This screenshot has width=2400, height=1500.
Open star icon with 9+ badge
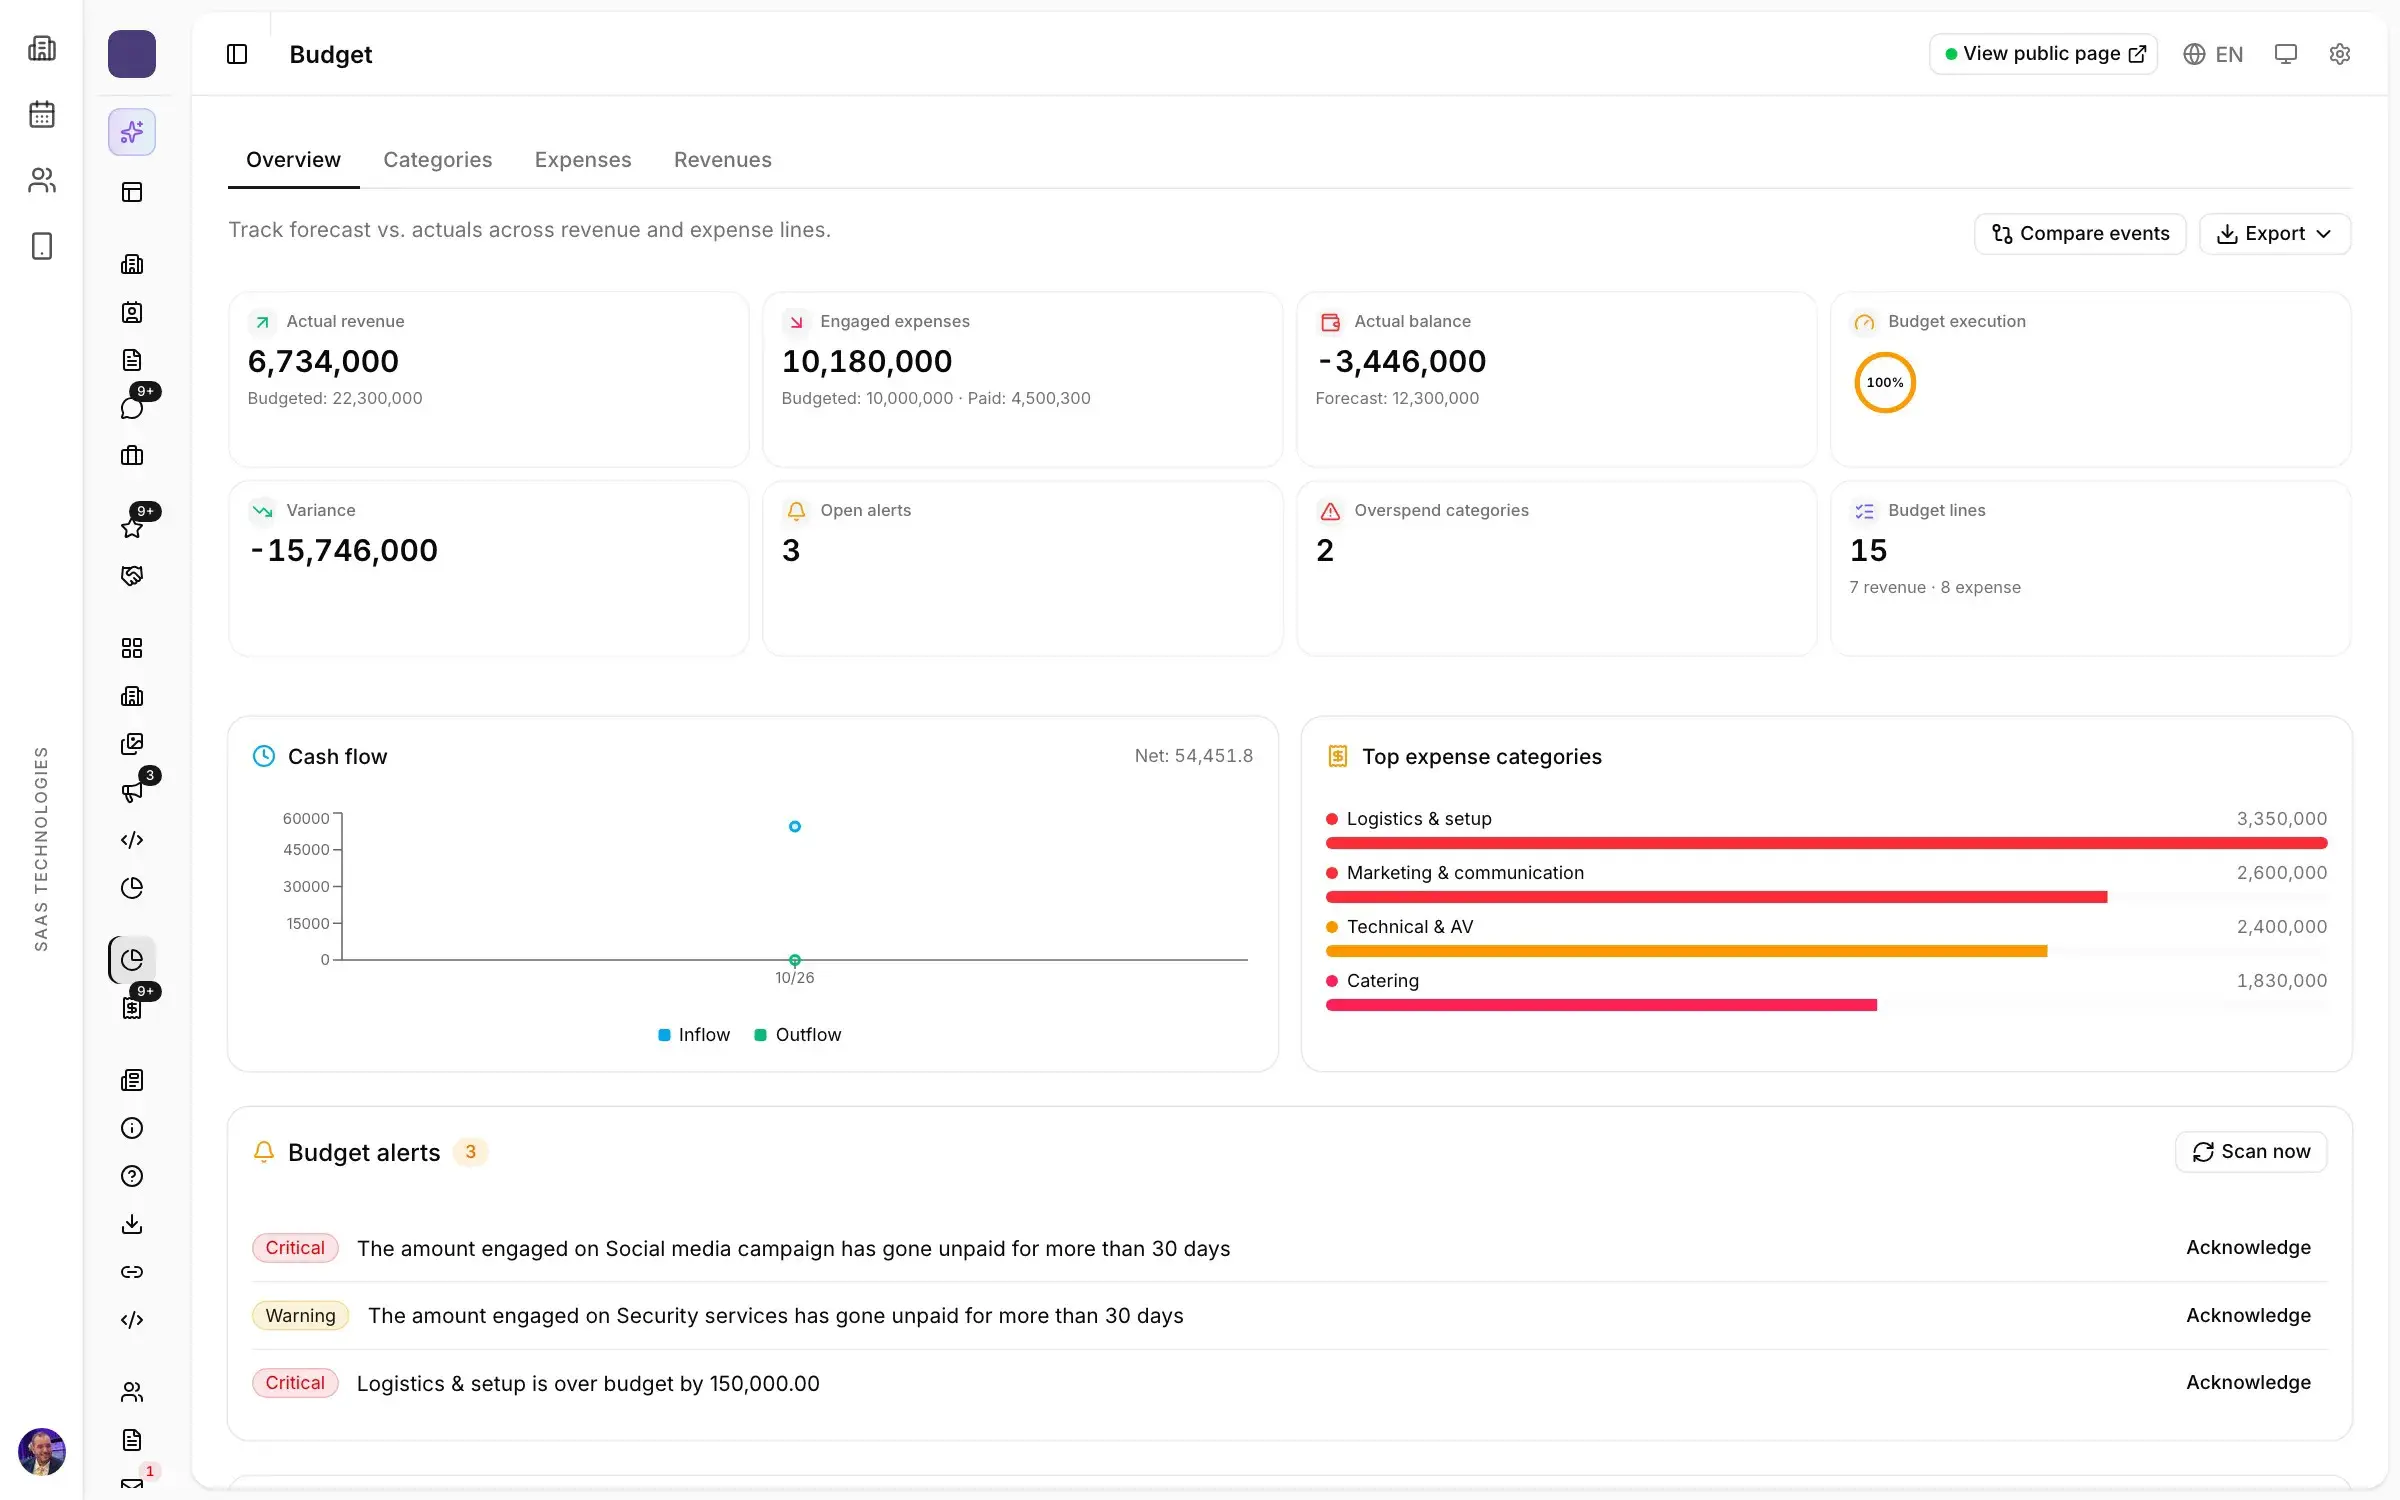point(132,527)
